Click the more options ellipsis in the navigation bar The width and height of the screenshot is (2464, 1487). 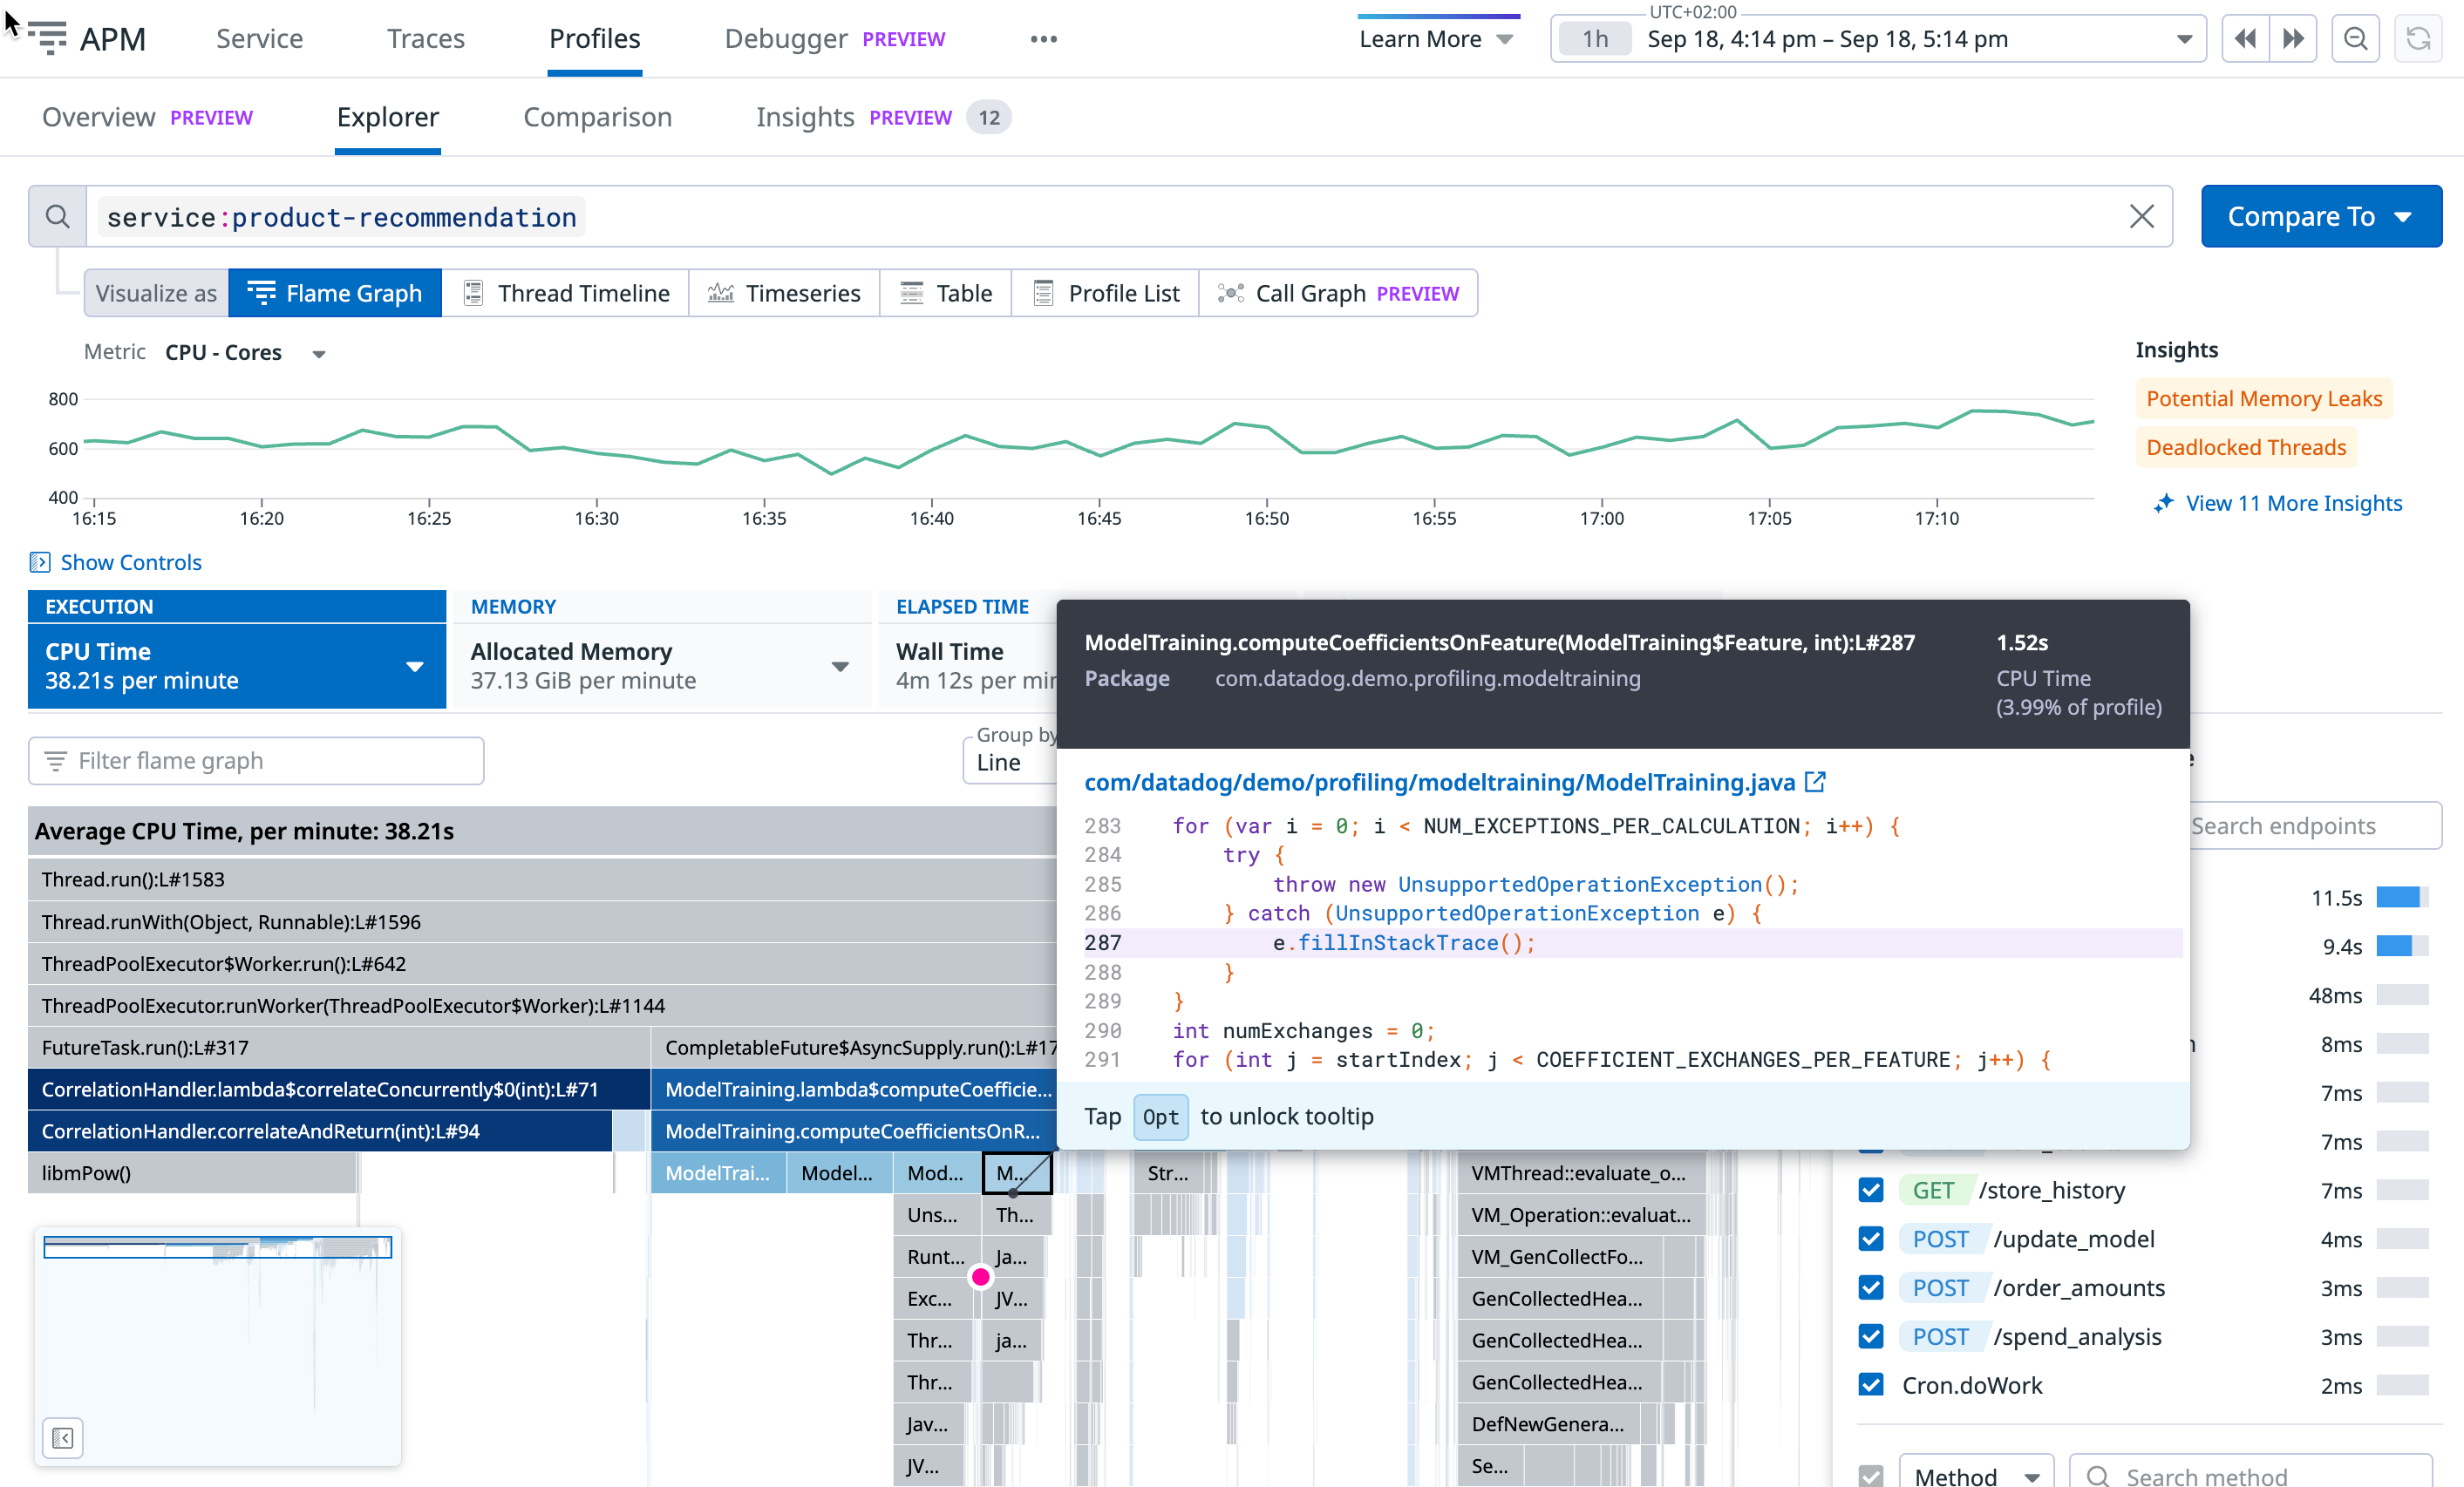click(1043, 39)
